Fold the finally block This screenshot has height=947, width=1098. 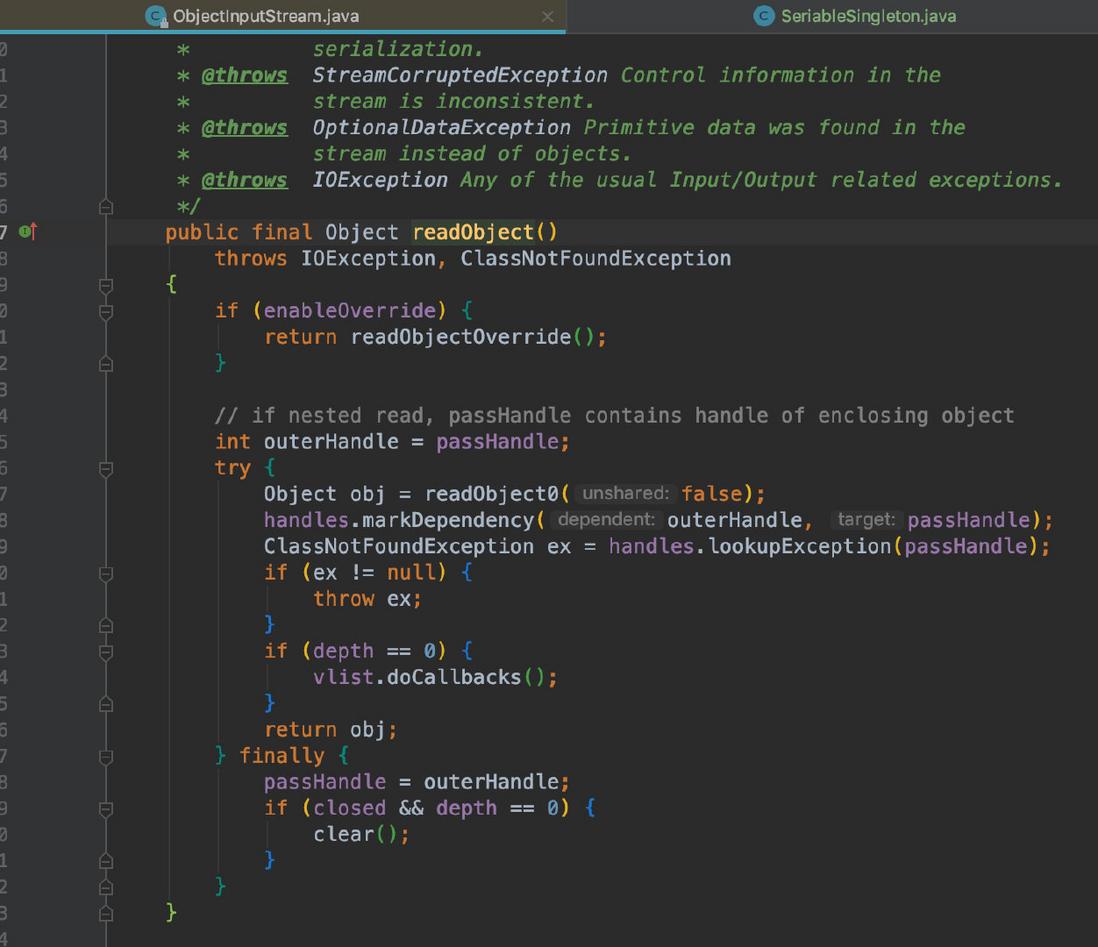click(106, 757)
